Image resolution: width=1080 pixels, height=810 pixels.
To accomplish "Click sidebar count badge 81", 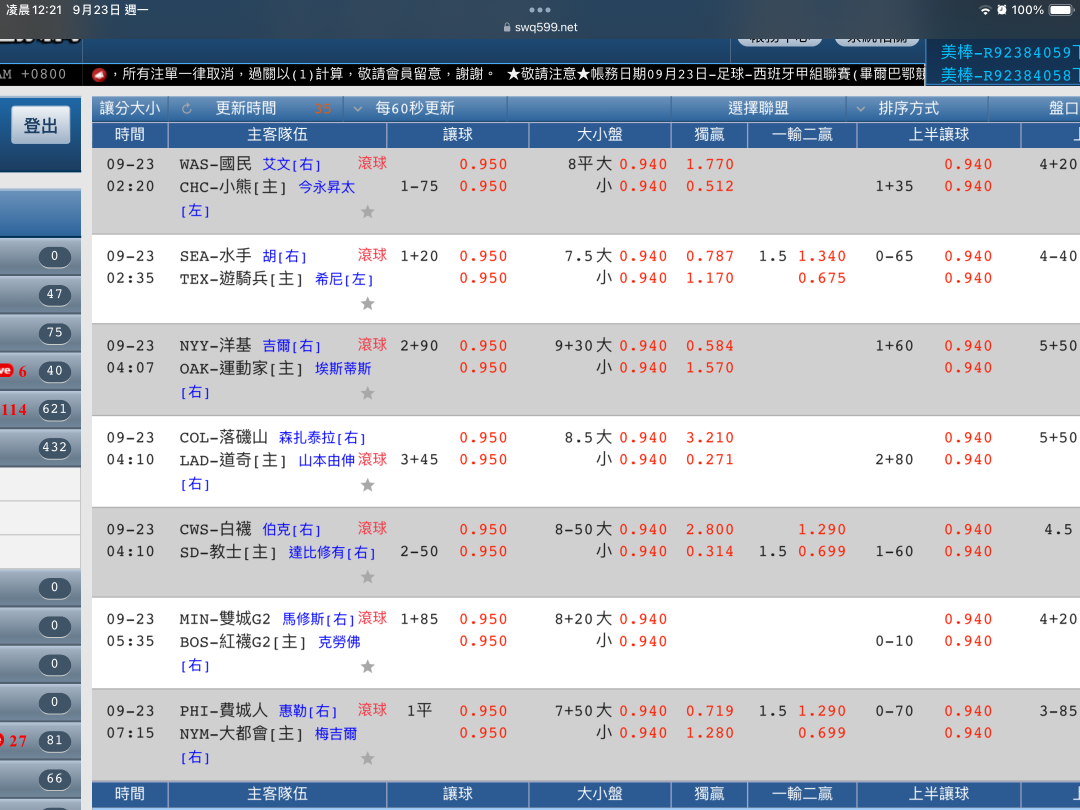I will (54, 740).
